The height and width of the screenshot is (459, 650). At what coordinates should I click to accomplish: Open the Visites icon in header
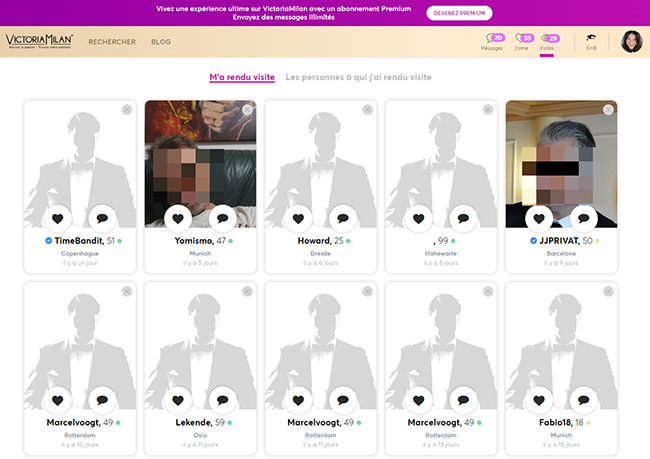(547, 40)
